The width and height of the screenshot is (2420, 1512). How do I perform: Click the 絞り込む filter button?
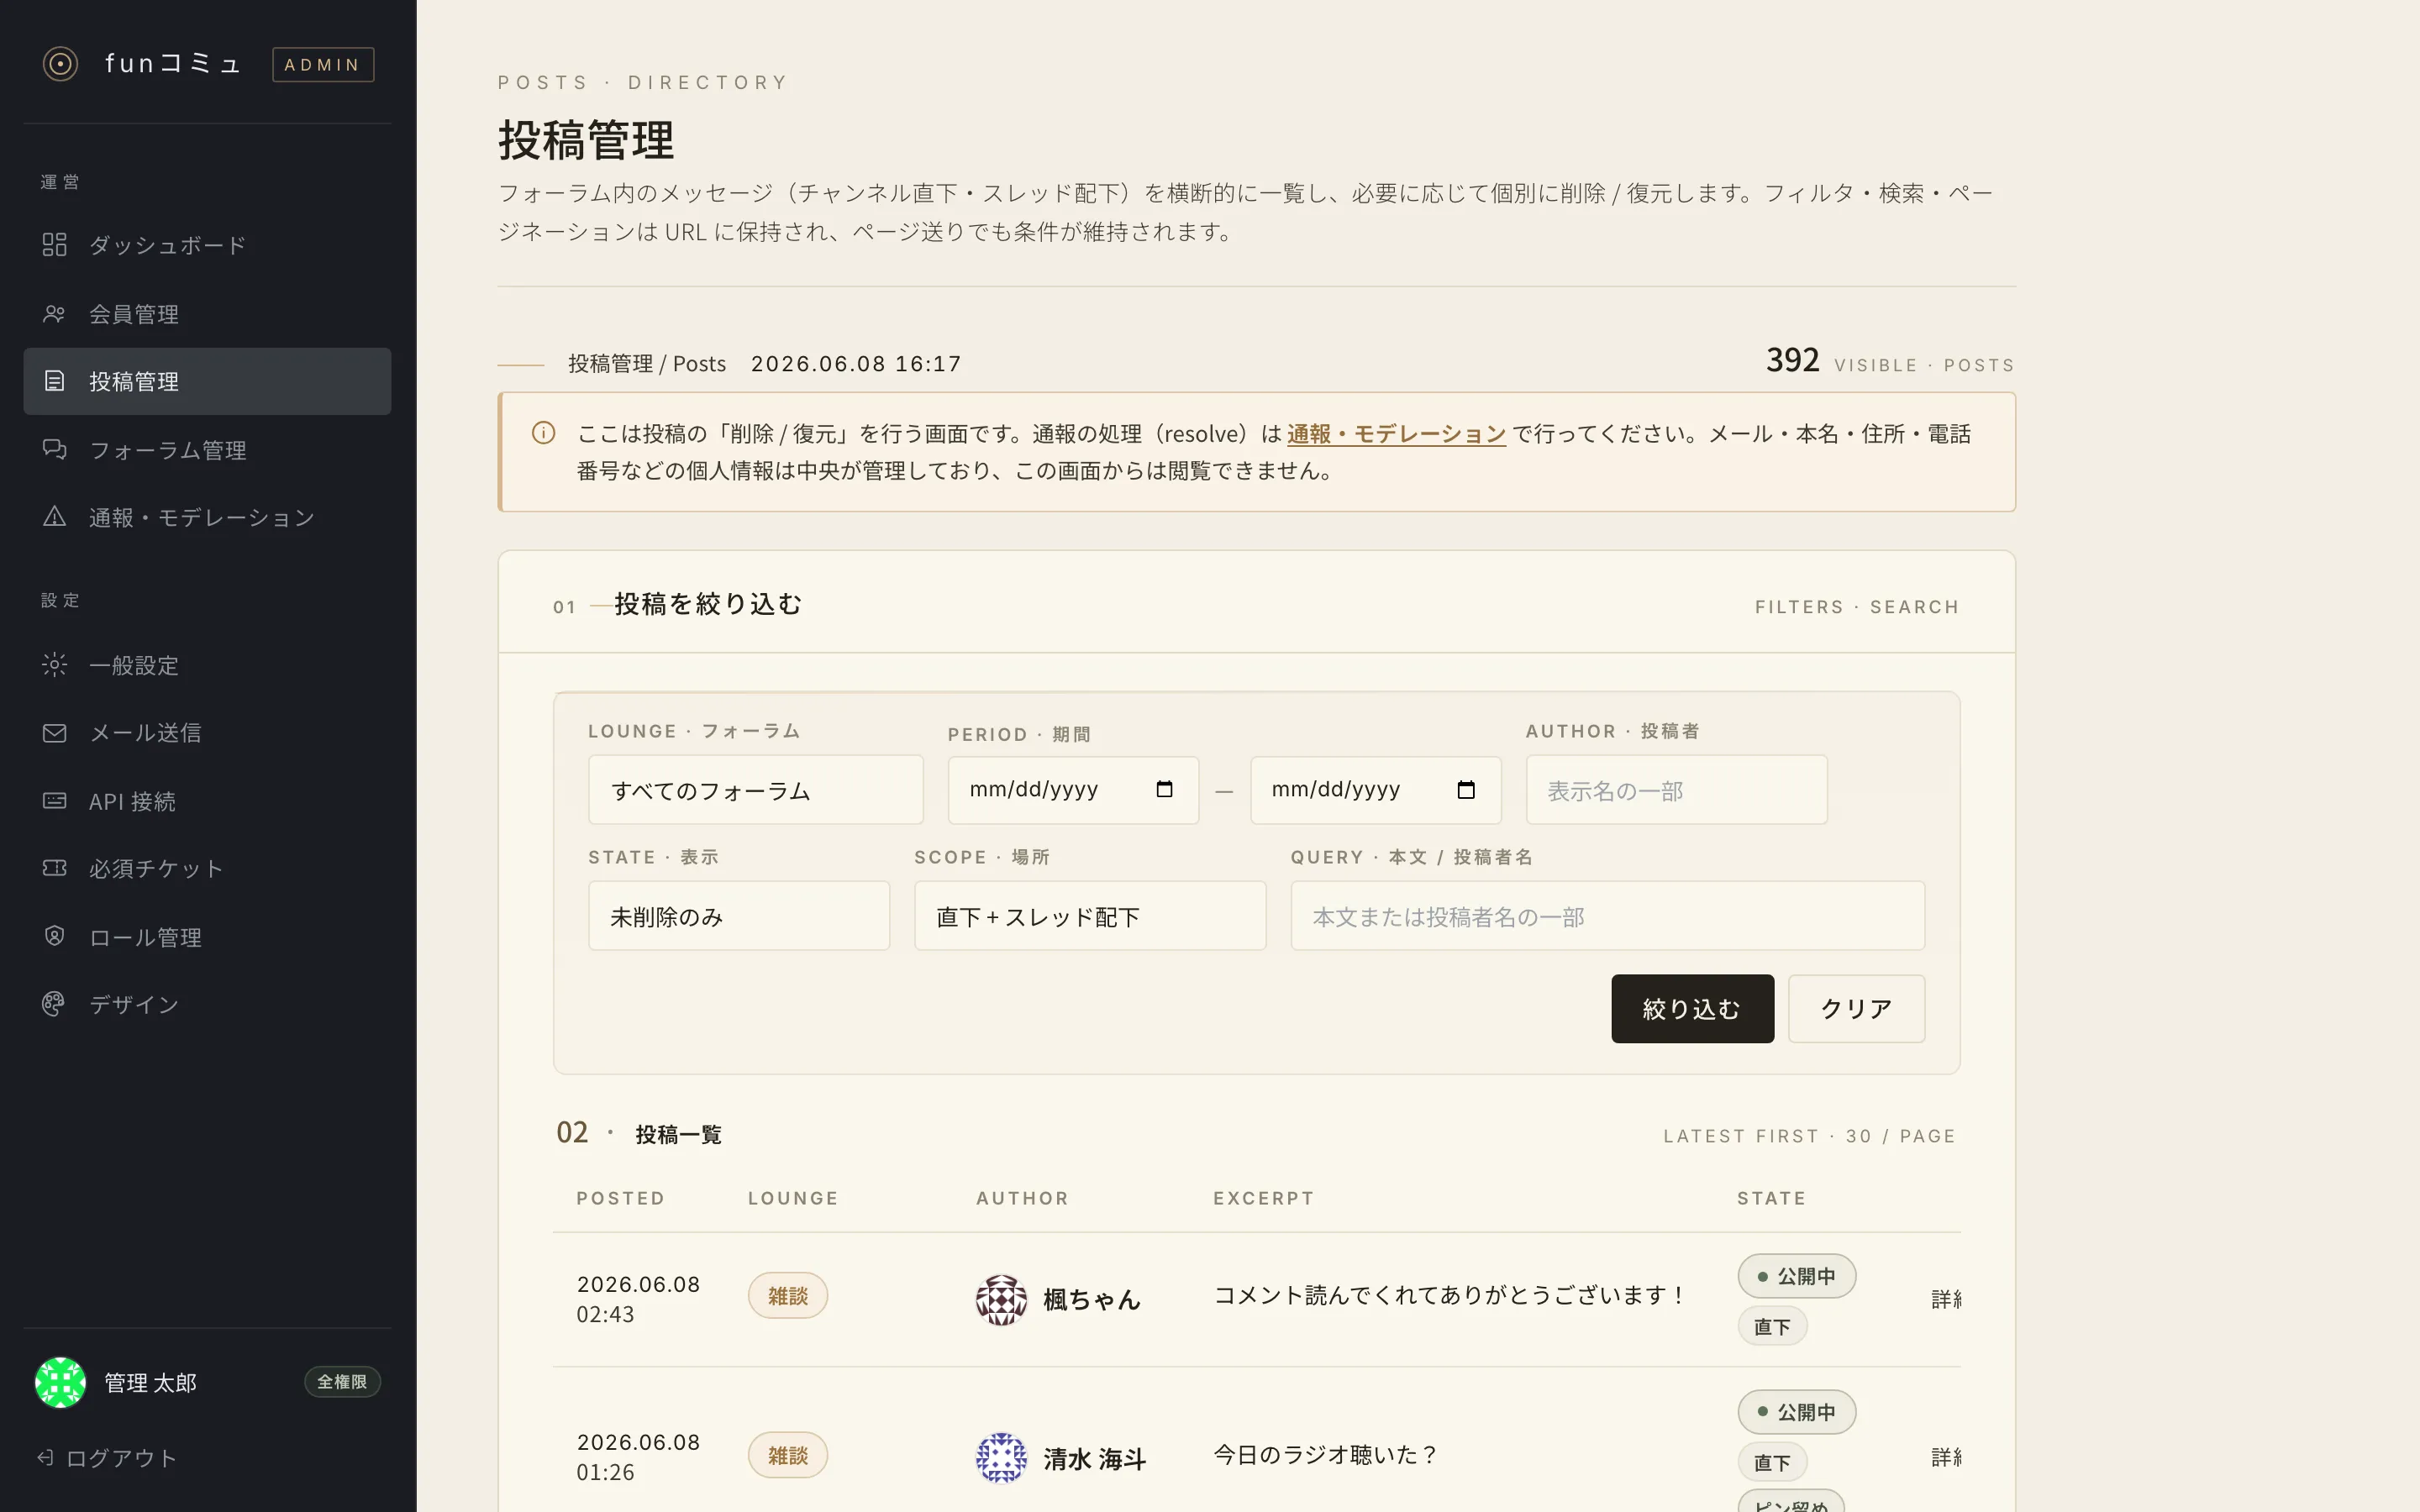[1692, 1009]
